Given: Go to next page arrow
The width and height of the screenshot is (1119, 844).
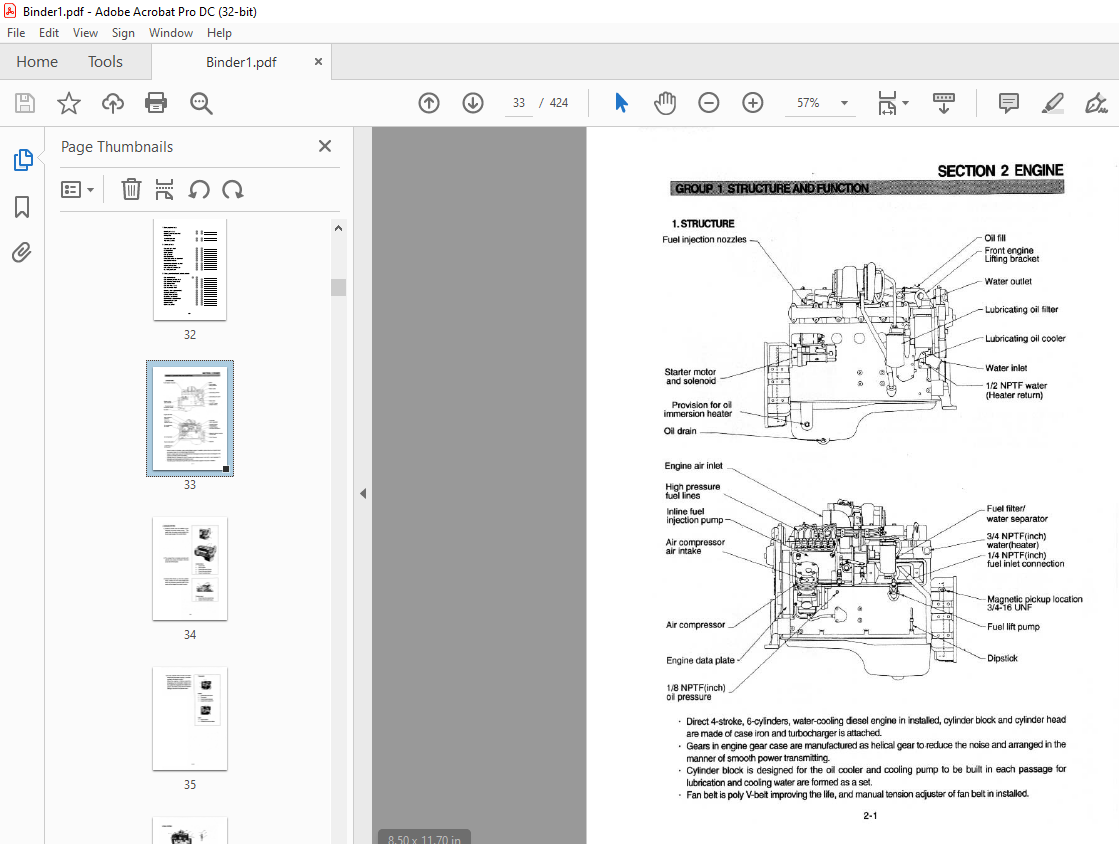Looking at the screenshot, I should pyautogui.click(x=472, y=103).
